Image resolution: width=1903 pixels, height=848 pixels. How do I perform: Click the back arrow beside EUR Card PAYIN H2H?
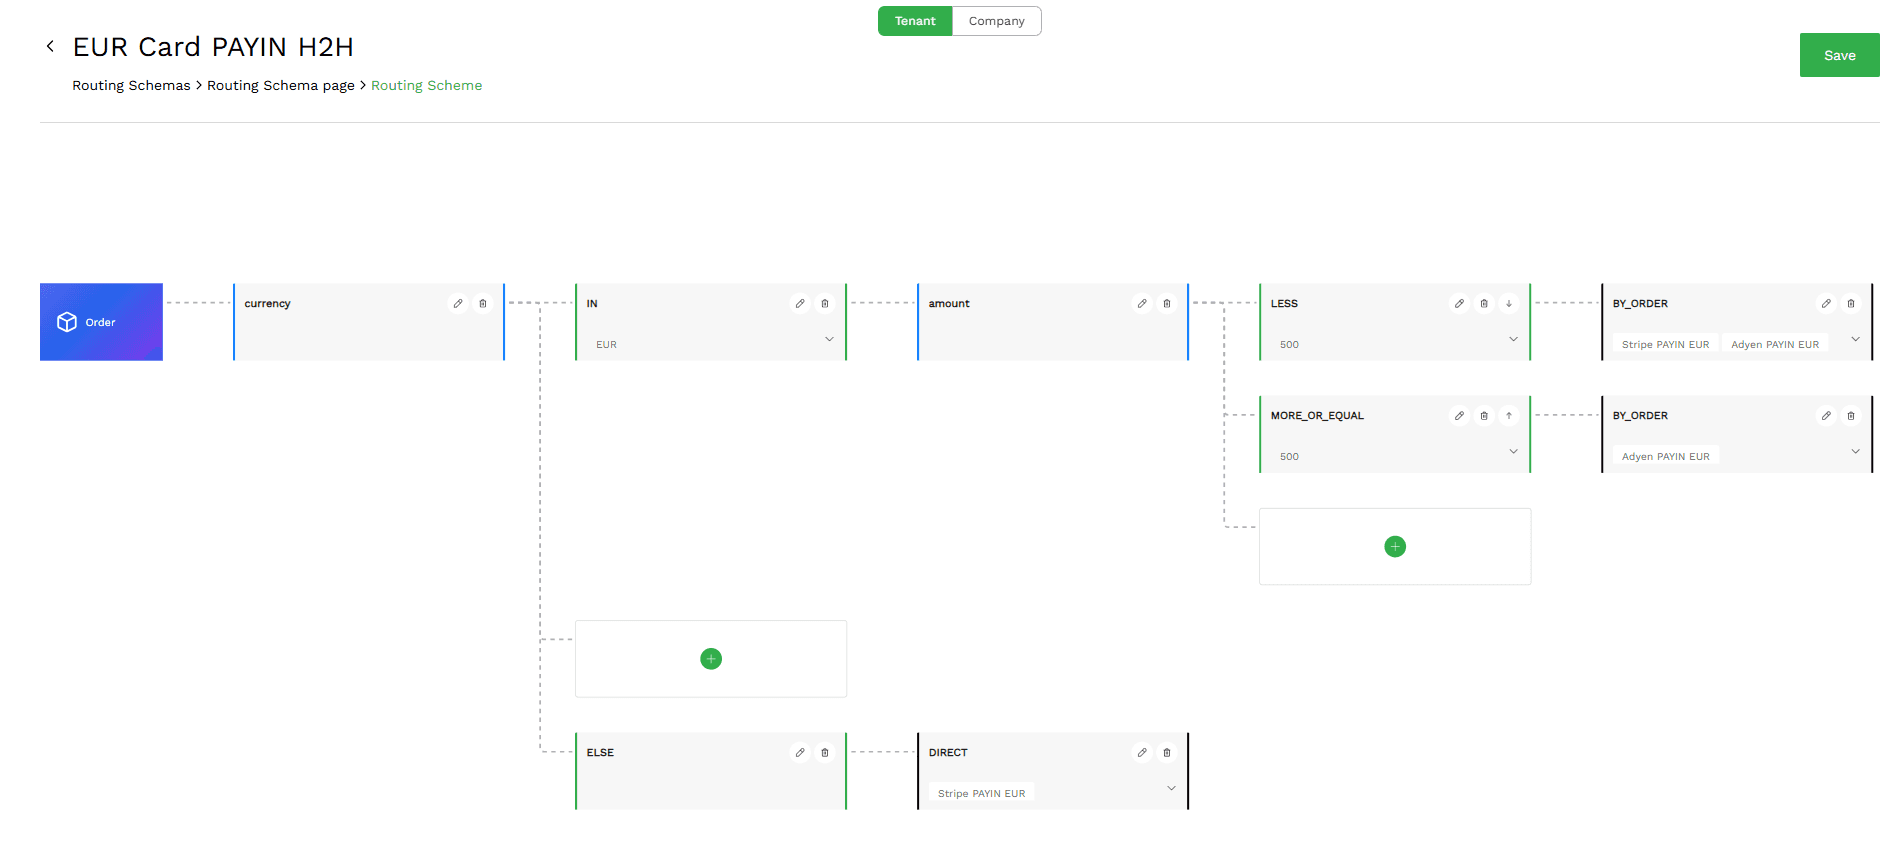pyautogui.click(x=50, y=46)
